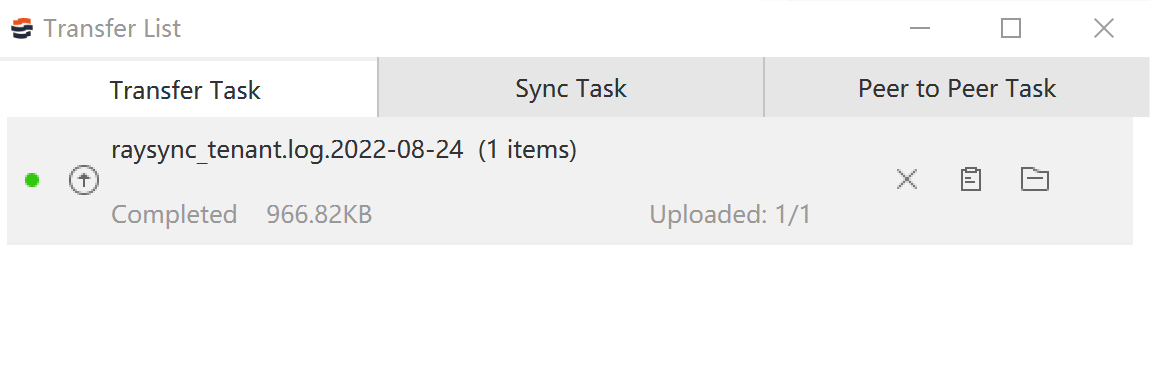Select the raysync_tenant.log.2022-08-24 file name

(288, 150)
